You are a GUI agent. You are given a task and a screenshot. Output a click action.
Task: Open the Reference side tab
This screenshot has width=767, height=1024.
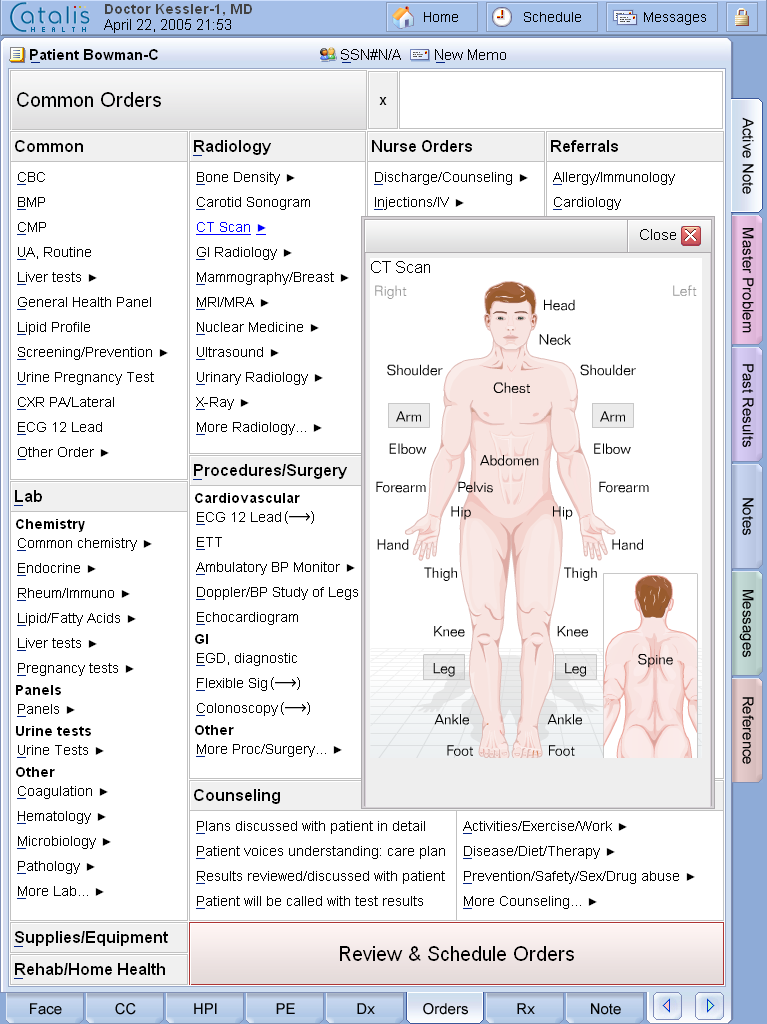pyautogui.click(x=747, y=730)
